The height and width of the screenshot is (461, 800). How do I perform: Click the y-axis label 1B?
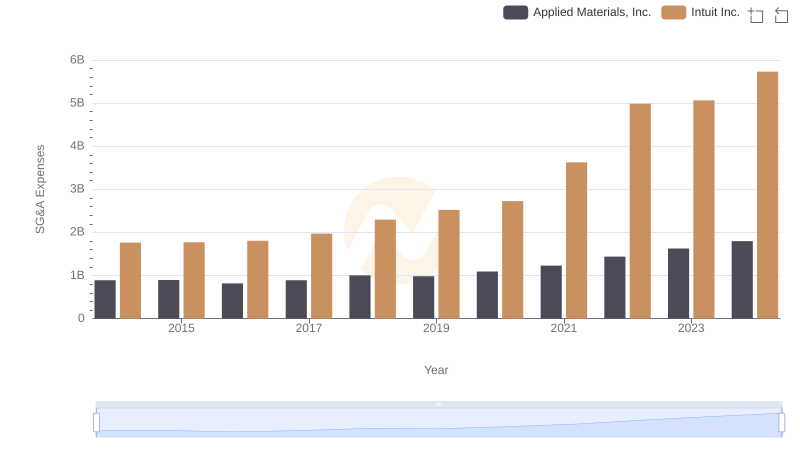(x=77, y=275)
